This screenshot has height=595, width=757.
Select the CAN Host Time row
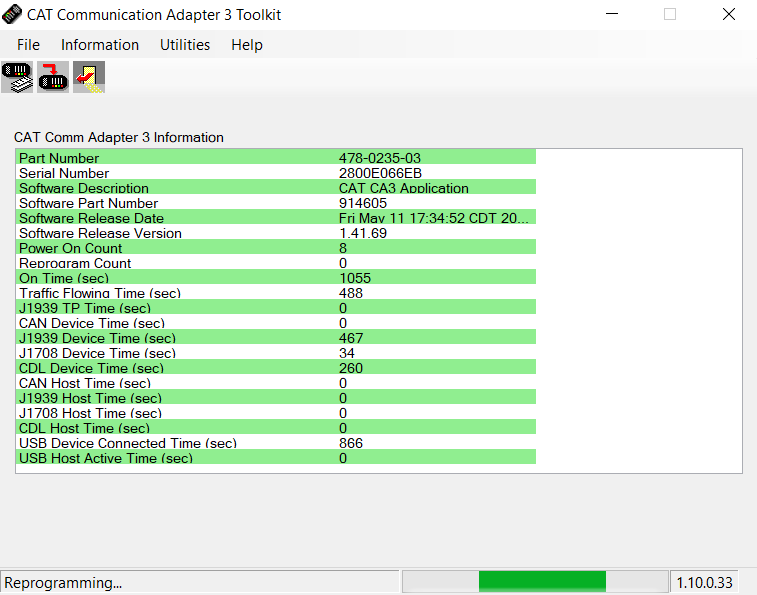pos(276,382)
